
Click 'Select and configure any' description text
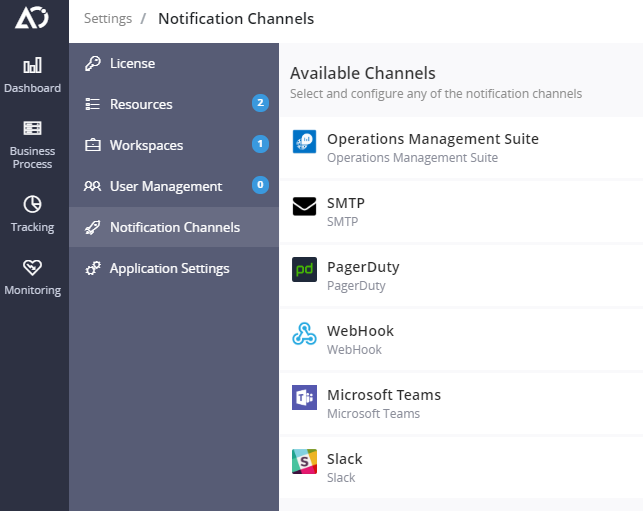(436, 94)
